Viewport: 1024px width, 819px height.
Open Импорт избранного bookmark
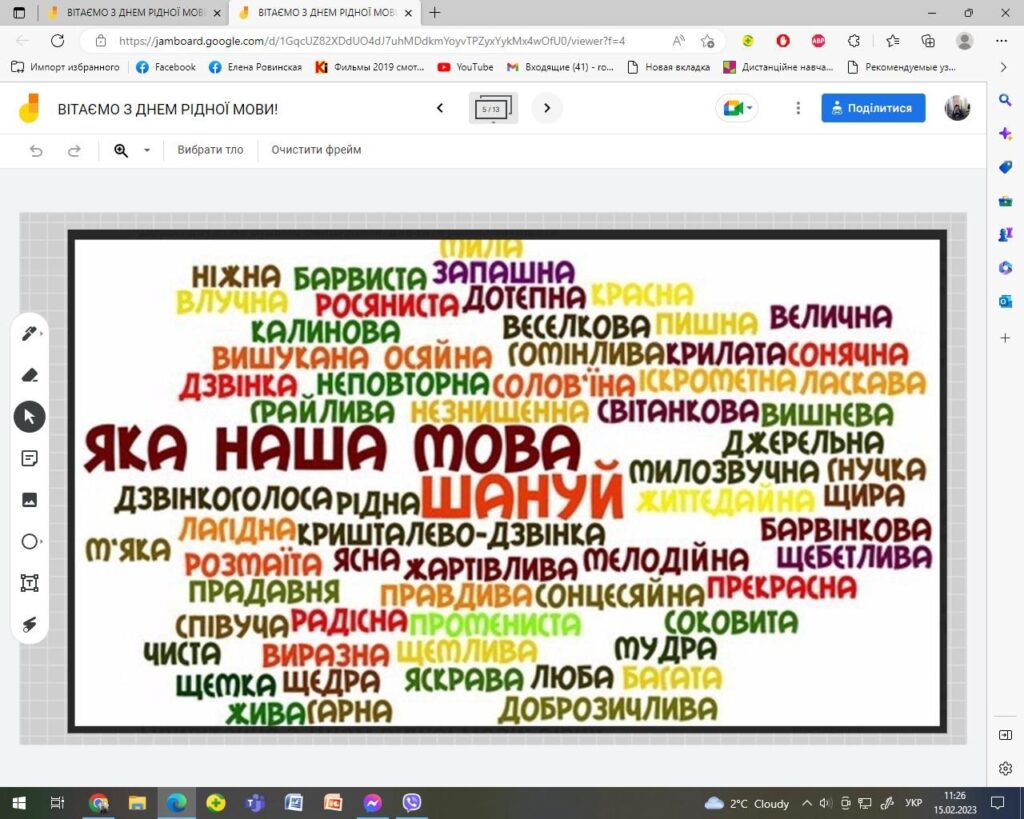pyautogui.click(x=65, y=67)
